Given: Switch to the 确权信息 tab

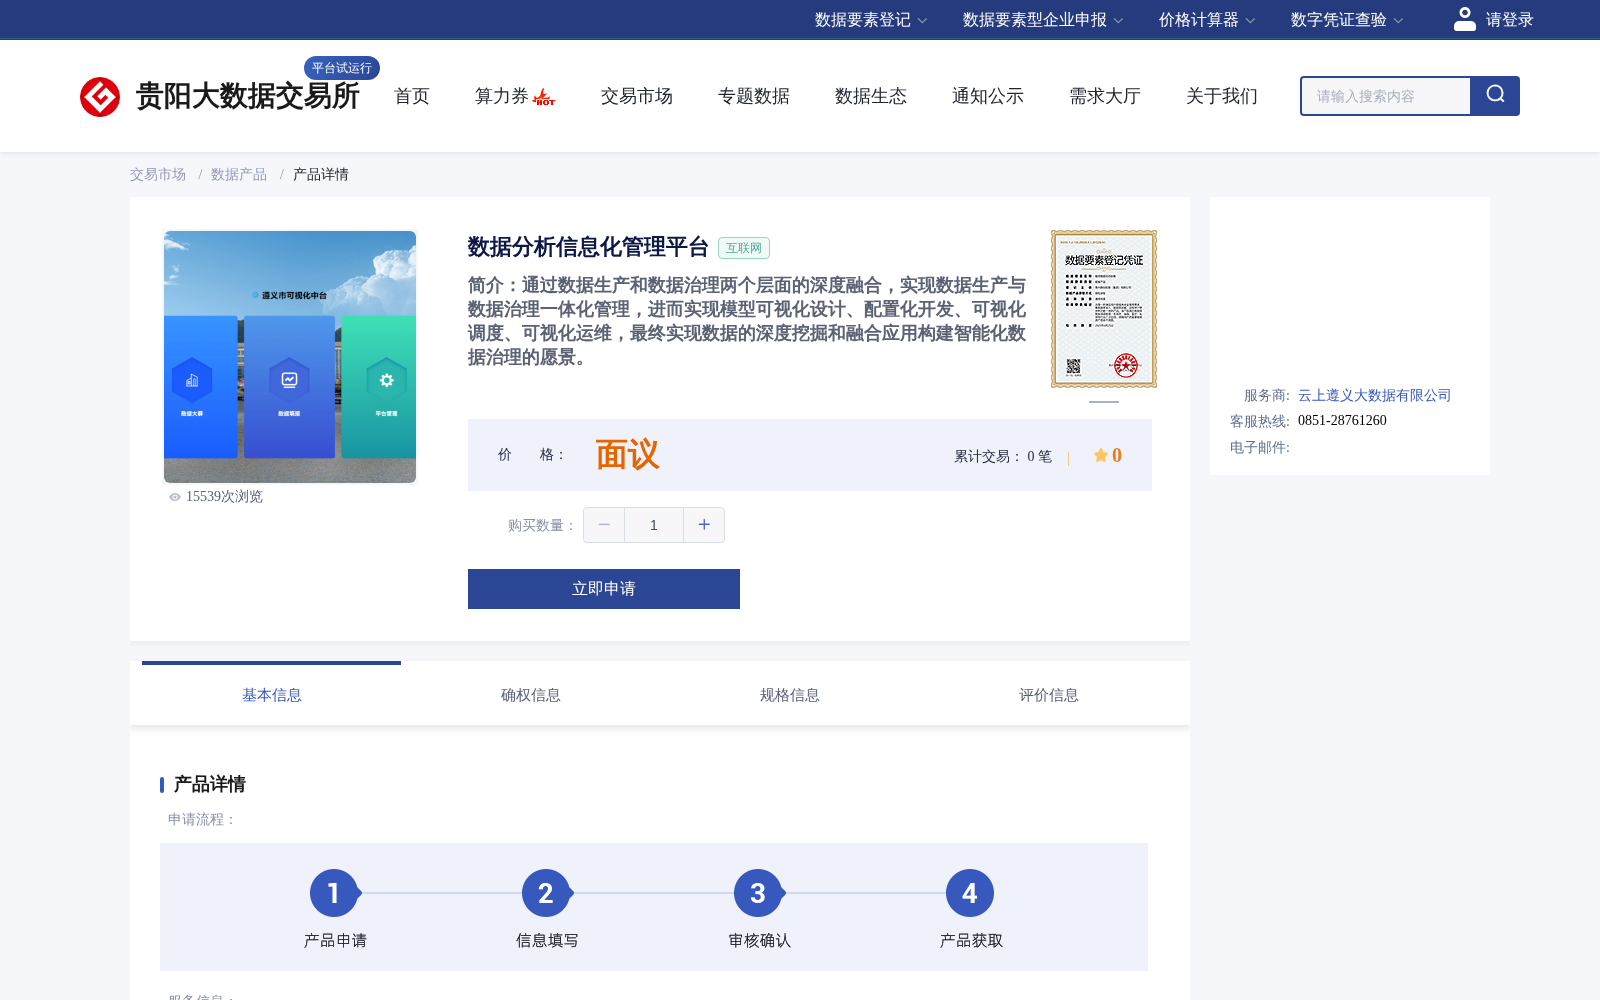Looking at the screenshot, I should pos(531,695).
